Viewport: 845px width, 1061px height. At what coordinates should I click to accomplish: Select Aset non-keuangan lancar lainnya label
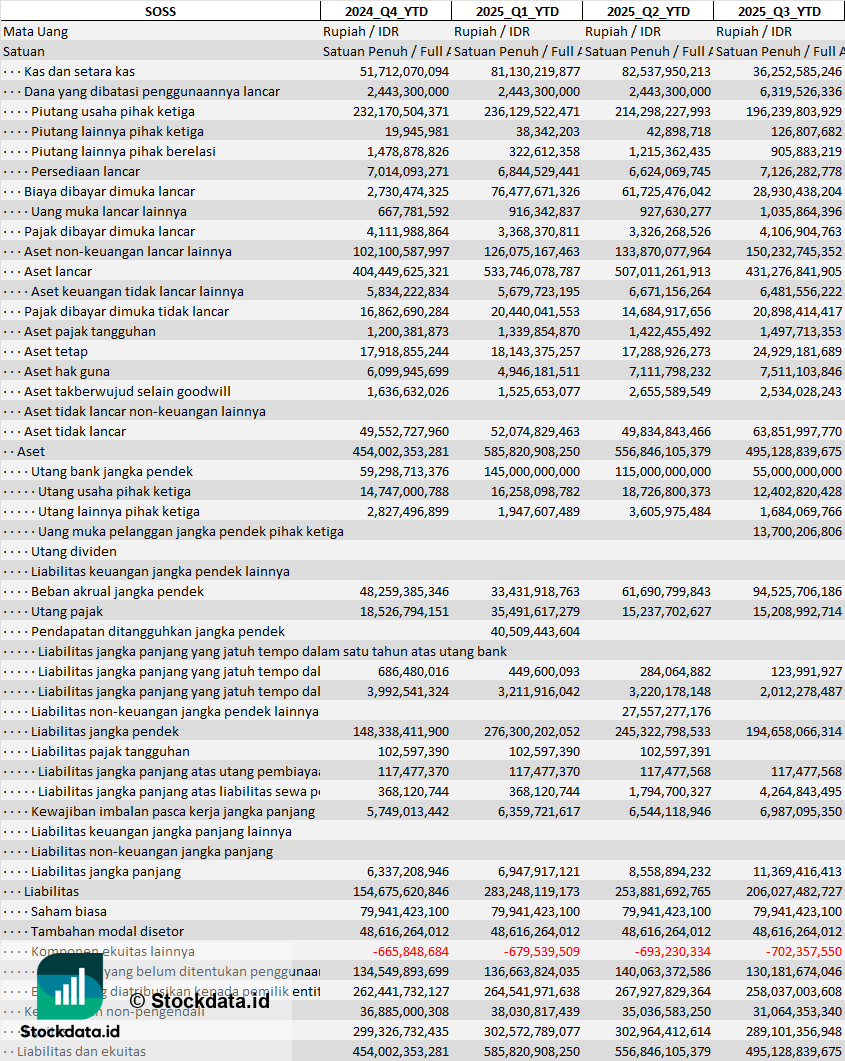[x=128, y=252]
